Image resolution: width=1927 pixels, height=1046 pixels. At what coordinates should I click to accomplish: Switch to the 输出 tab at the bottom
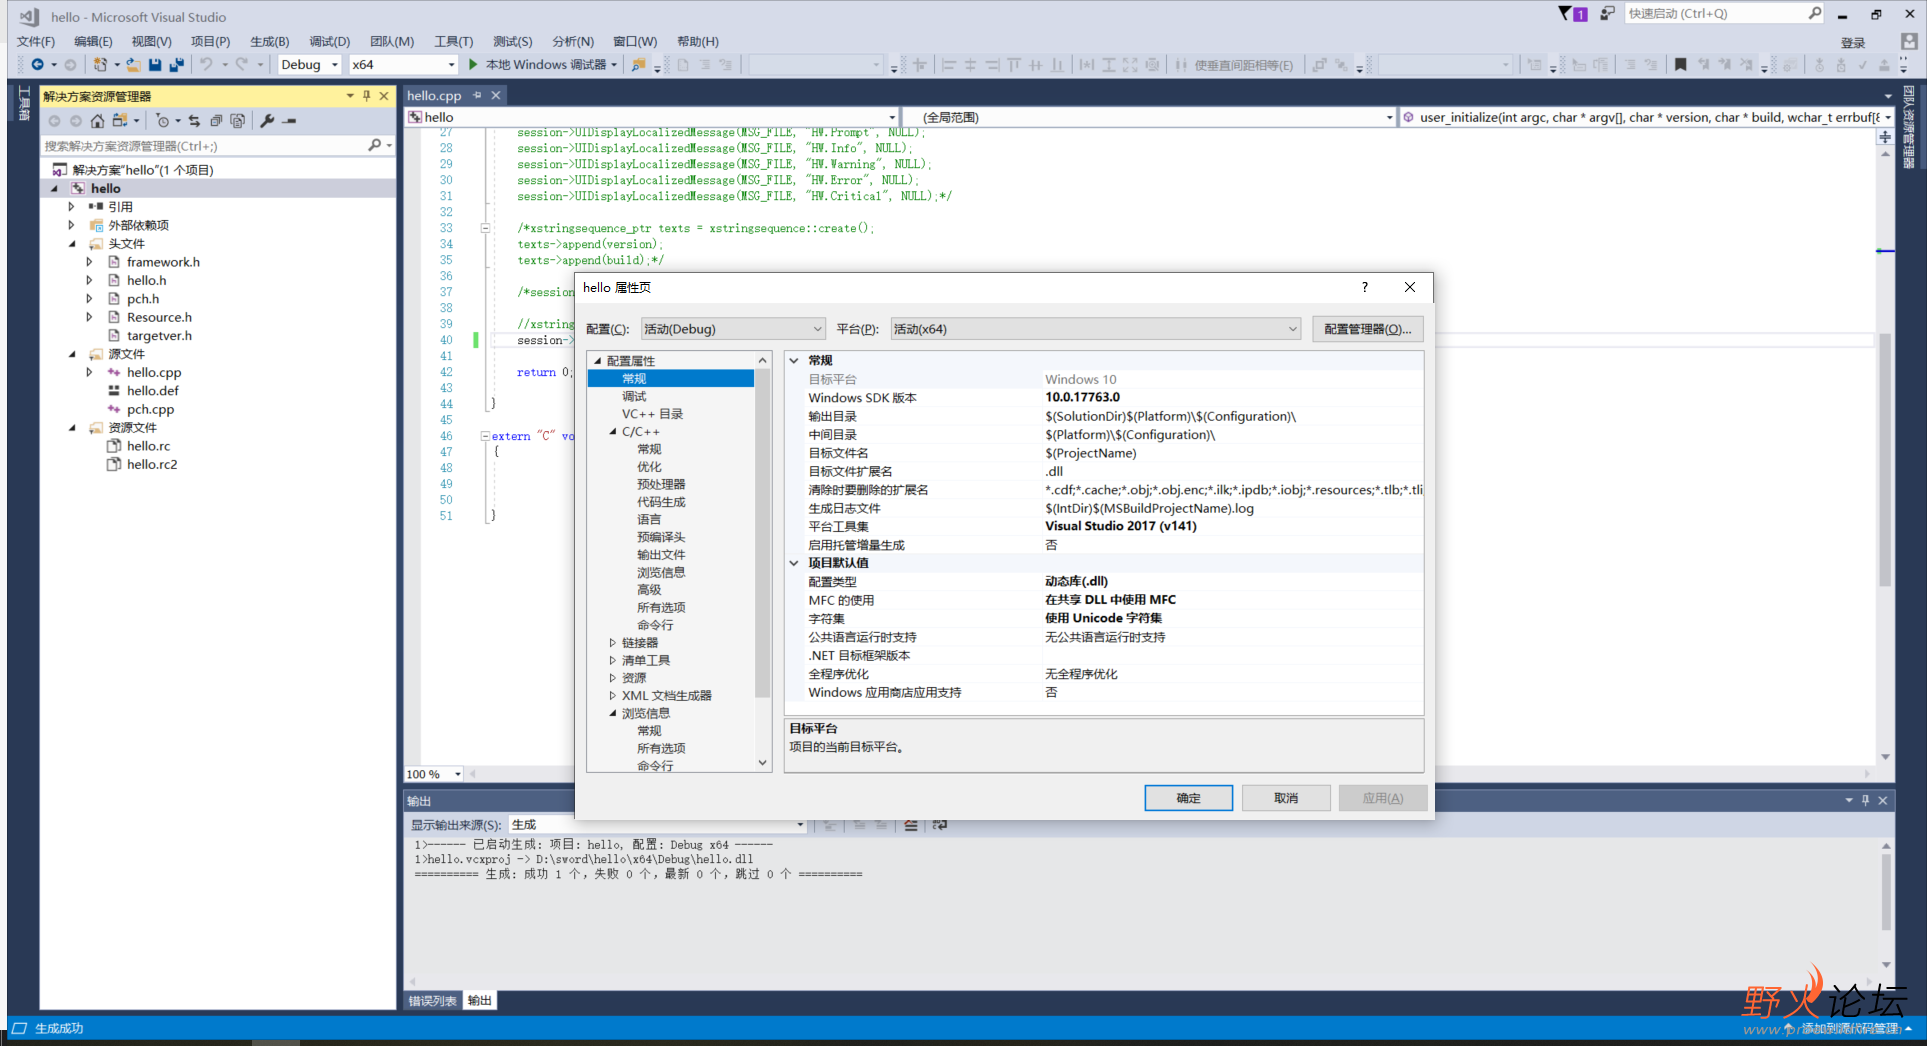tap(480, 1001)
